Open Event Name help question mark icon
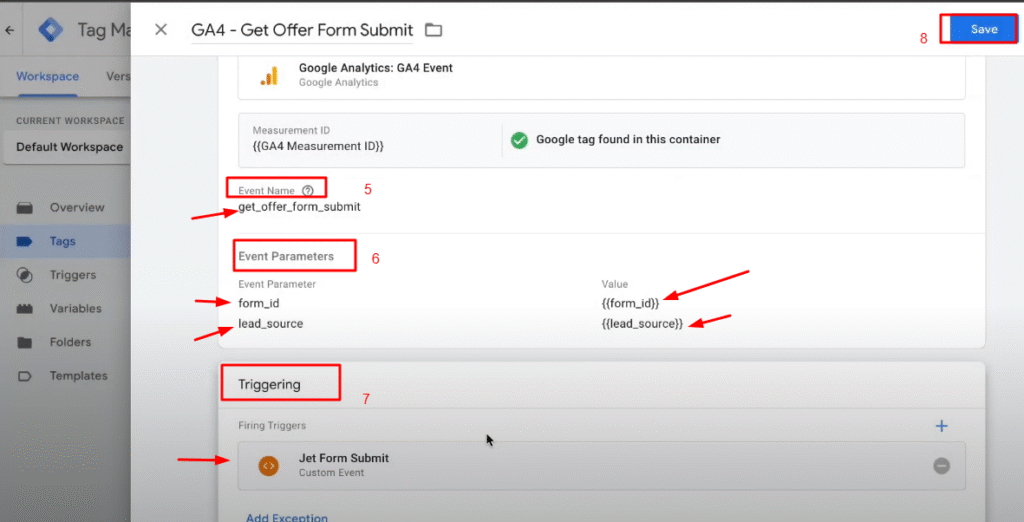The image size is (1024, 522). (x=308, y=191)
